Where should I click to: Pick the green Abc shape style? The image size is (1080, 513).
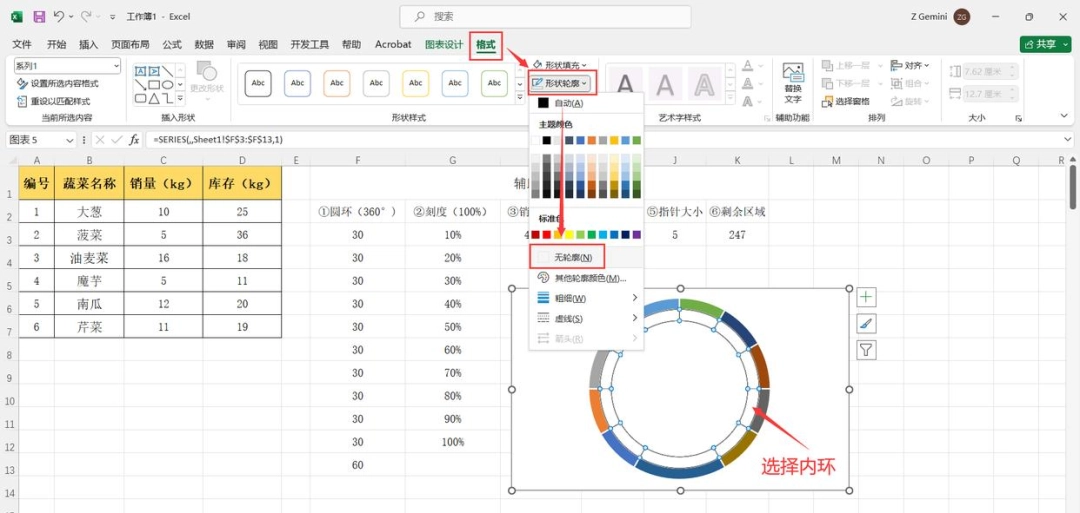(x=494, y=83)
